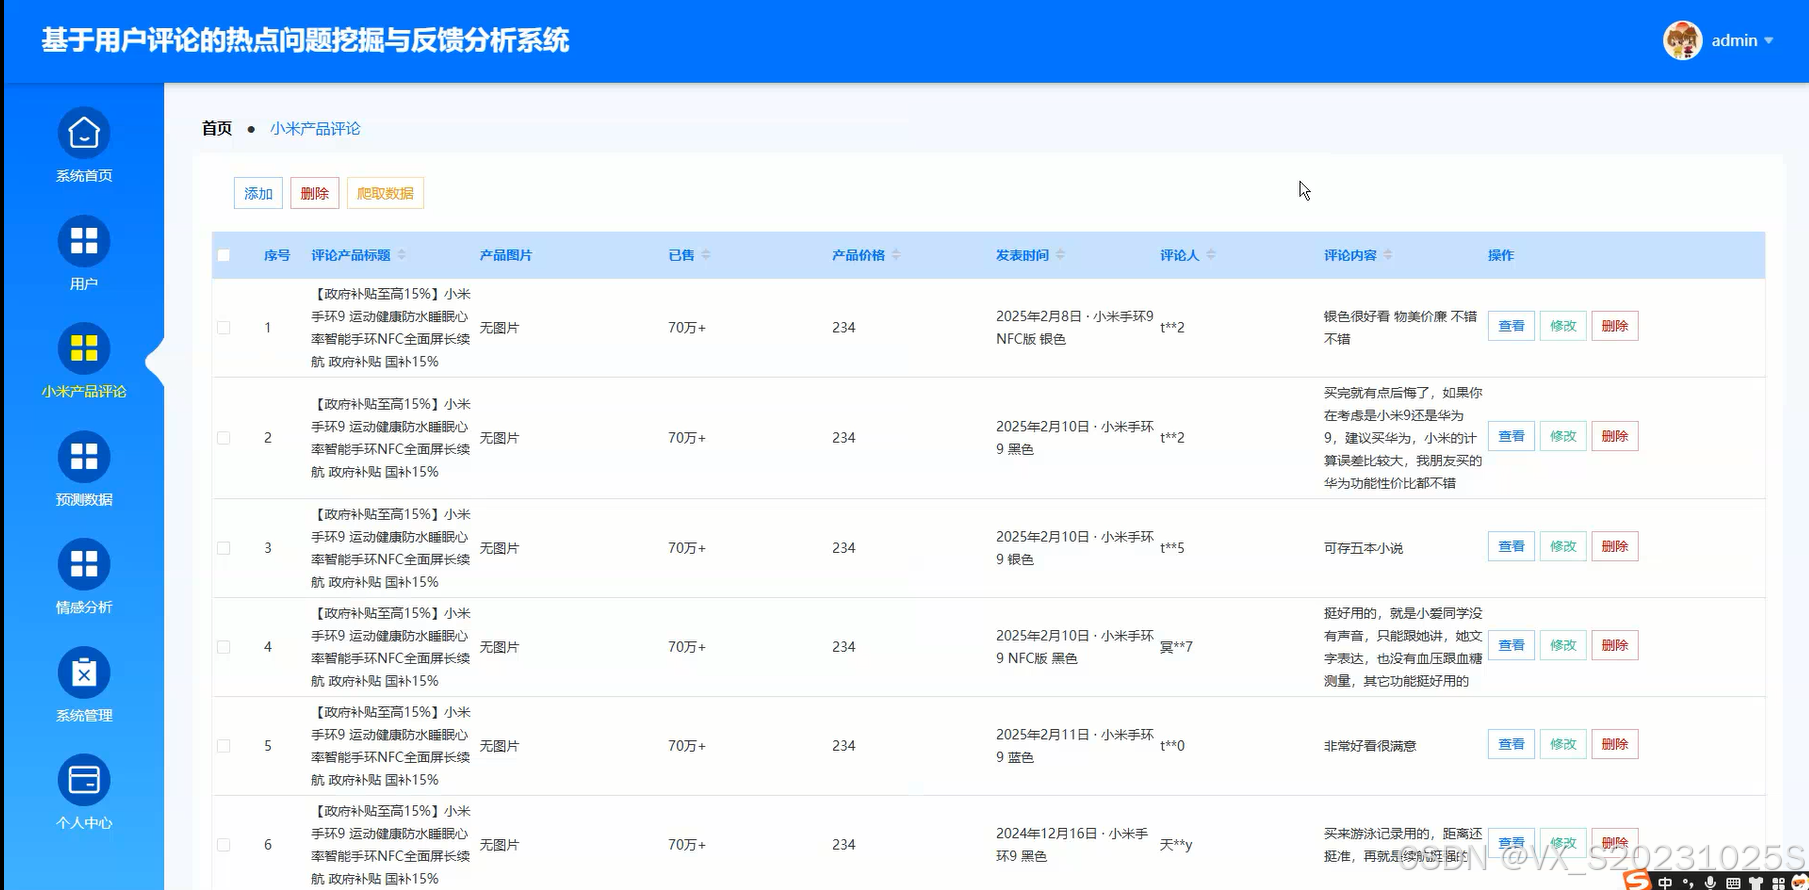Open 系统首页 home icon in sidebar
The width and height of the screenshot is (1809, 890).
point(84,133)
